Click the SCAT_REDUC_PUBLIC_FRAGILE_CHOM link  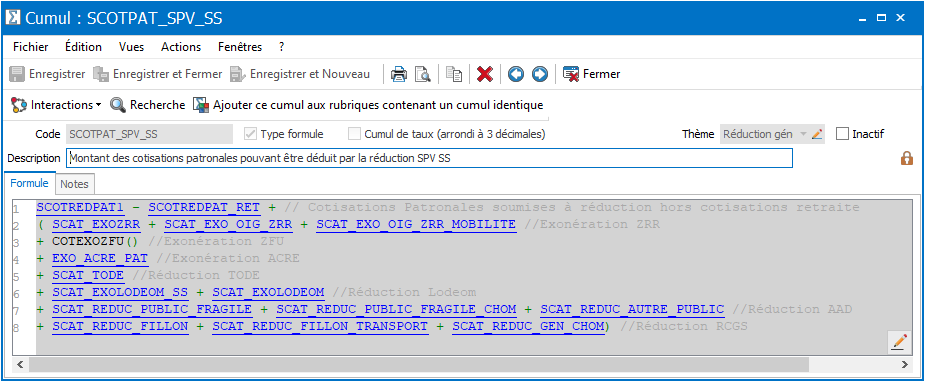pyautogui.click(x=396, y=309)
